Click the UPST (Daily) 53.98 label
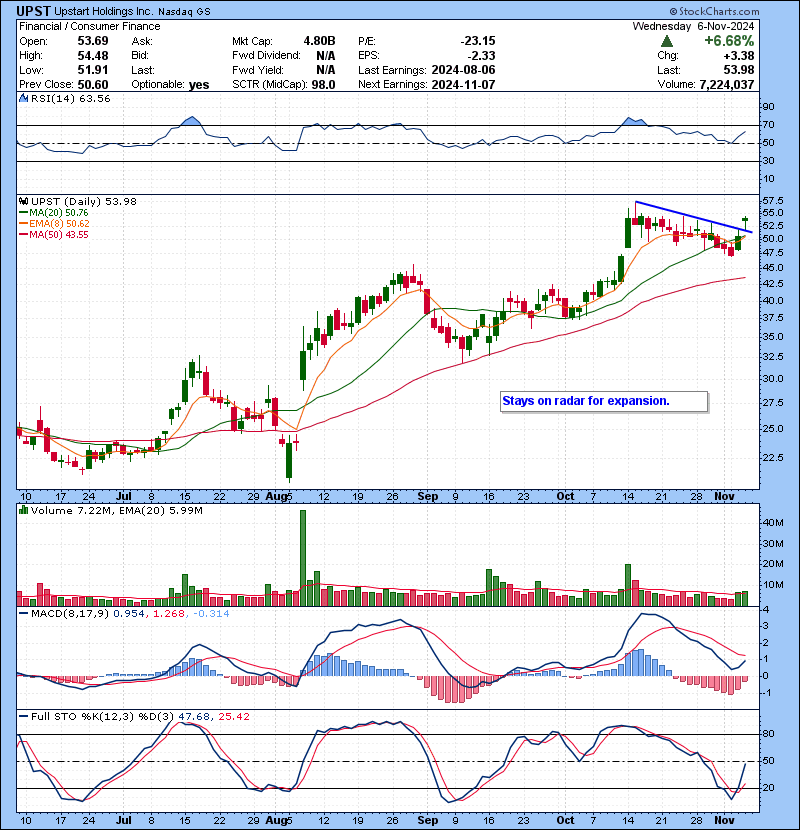 (84, 201)
